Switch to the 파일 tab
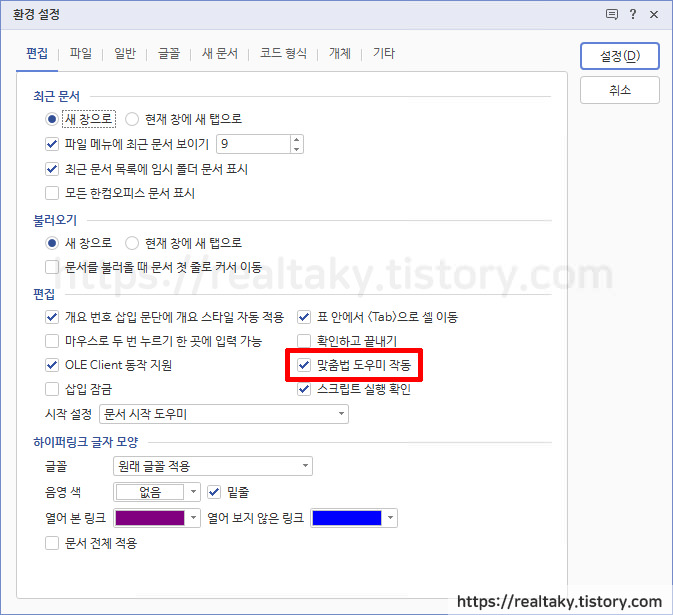The height and width of the screenshot is (615, 673). coord(81,53)
